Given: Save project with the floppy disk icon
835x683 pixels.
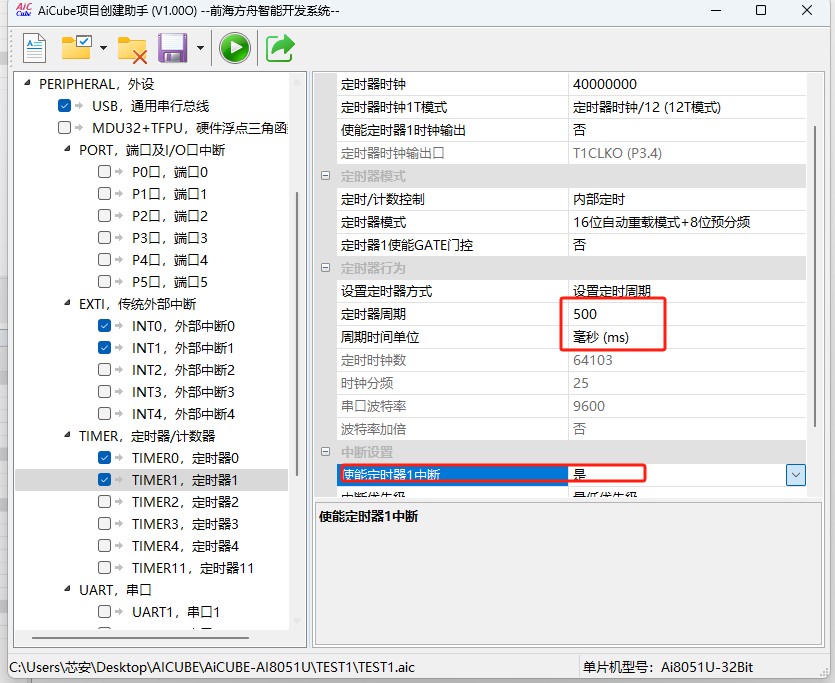Looking at the screenshot, I should click(173, 48).
